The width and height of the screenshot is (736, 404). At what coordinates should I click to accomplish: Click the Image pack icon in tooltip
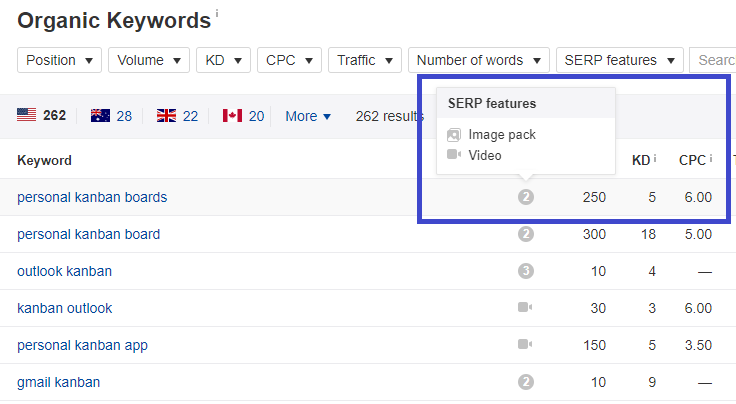click(454, 135)
